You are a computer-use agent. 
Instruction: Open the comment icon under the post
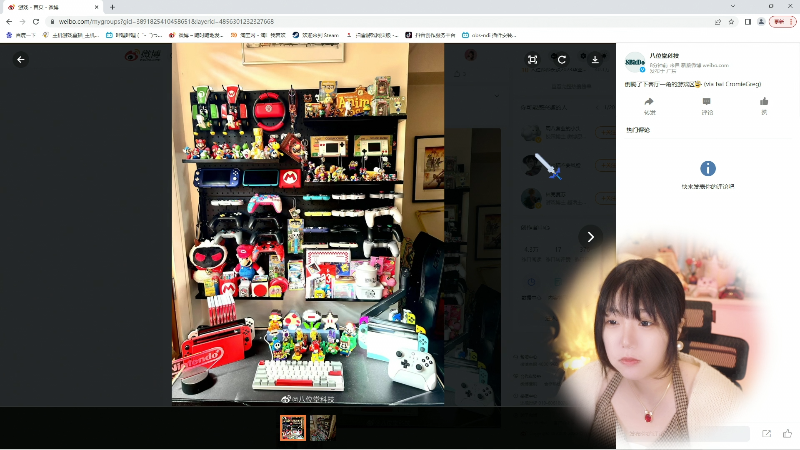tap(707, 102)
